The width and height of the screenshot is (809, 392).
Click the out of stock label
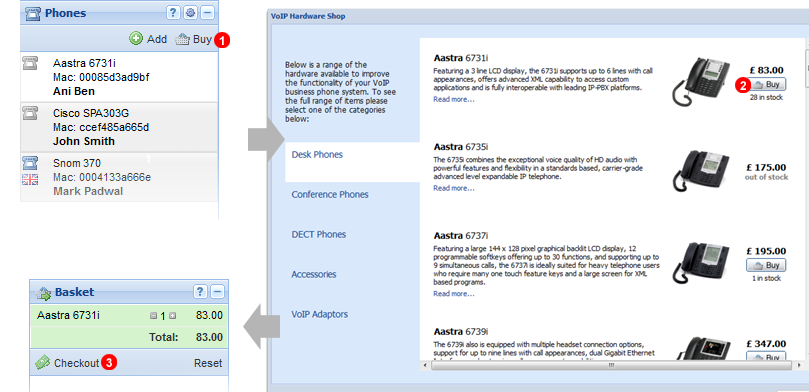tap(766, 177)
